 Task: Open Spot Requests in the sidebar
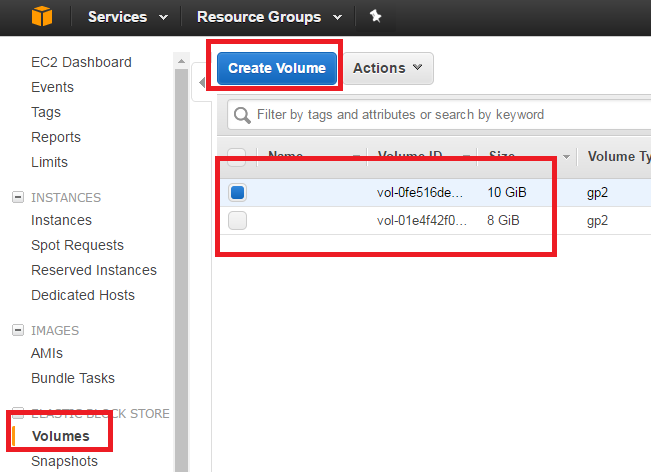point(77,245)
